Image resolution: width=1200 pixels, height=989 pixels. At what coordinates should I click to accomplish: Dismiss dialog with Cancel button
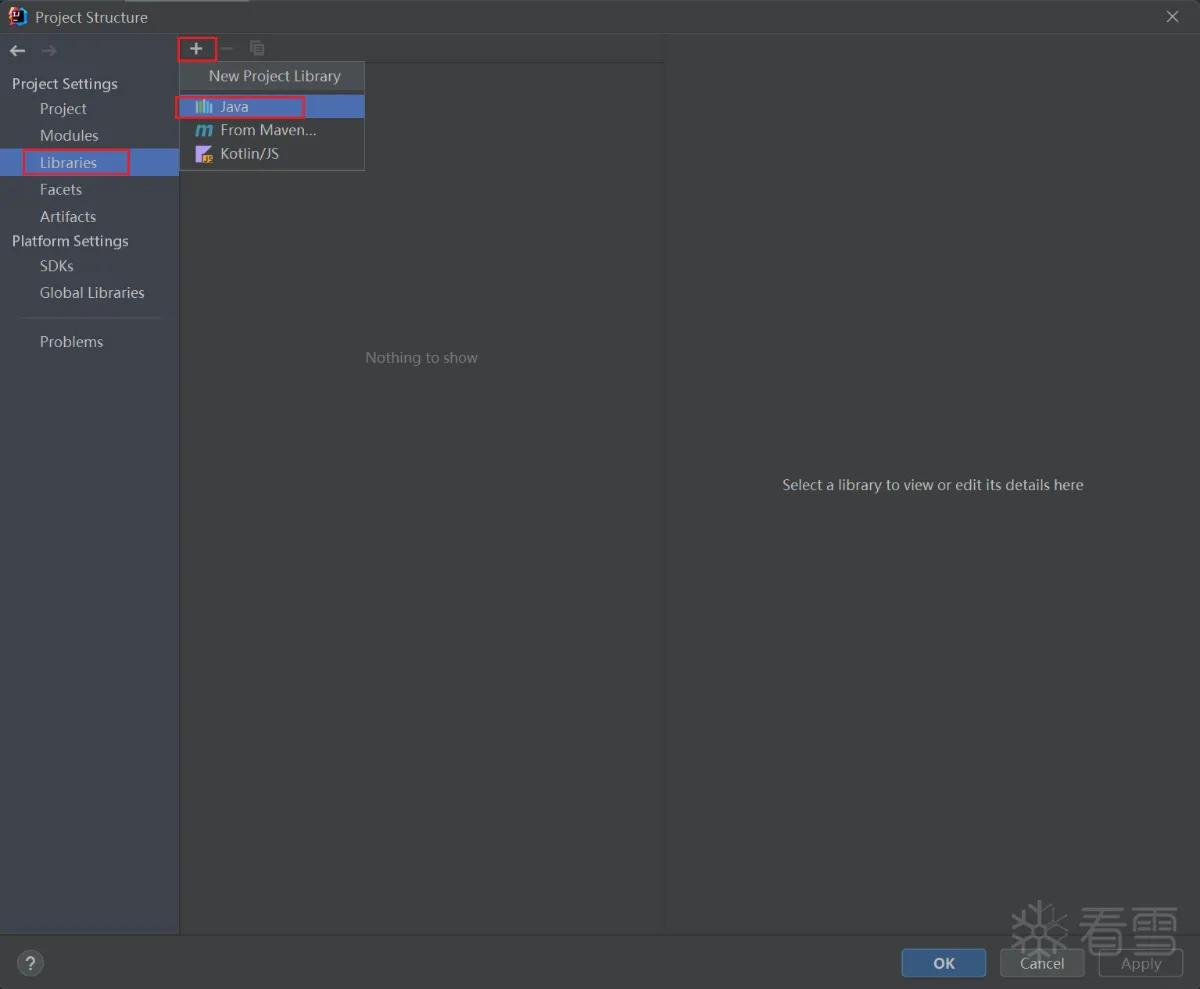pos(1042,963)
